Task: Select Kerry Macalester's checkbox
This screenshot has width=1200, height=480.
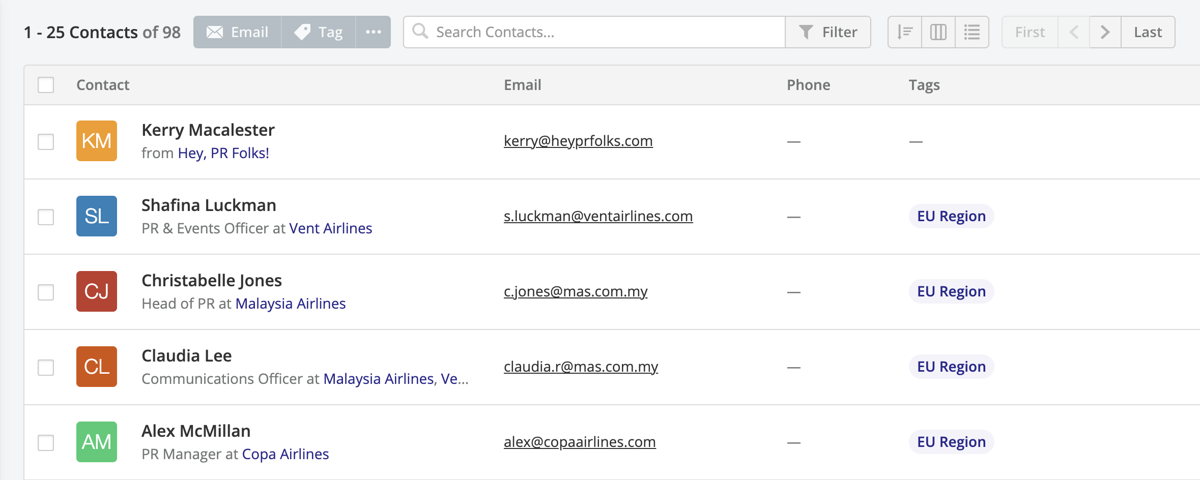Action: coord(46,141)
